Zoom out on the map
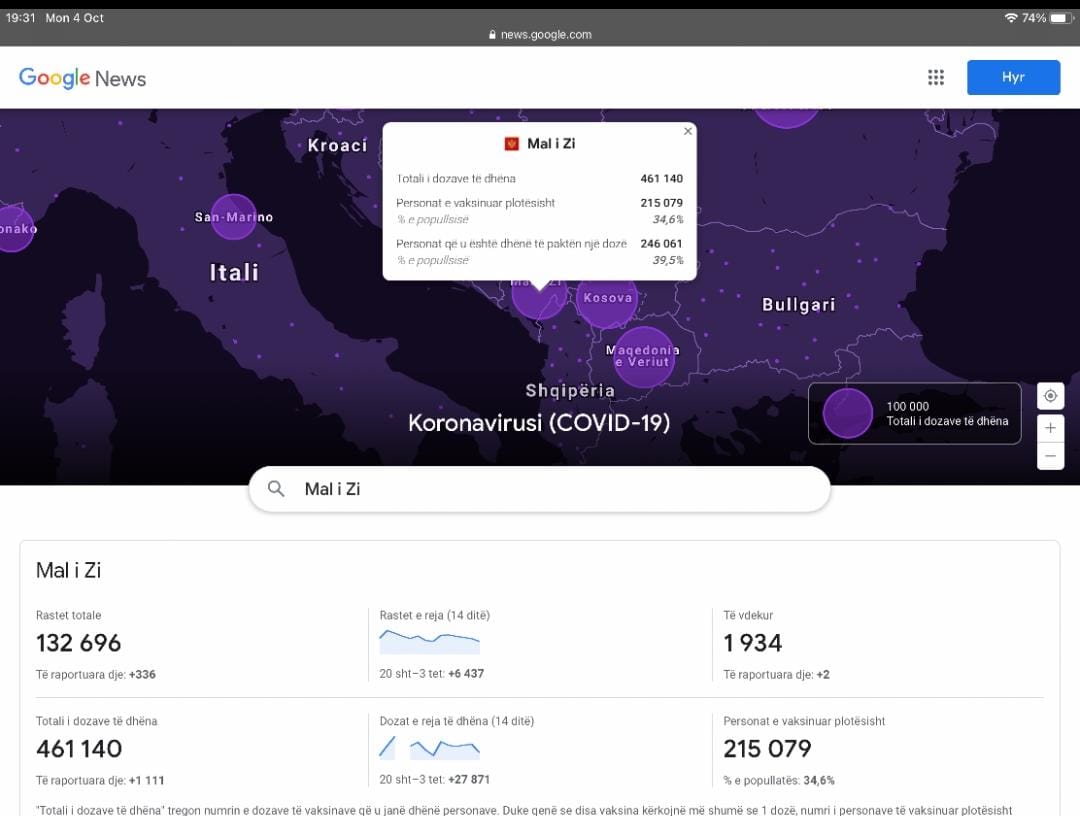The width and height of the screenshot is (1080, 816). tap(1050, 456)
